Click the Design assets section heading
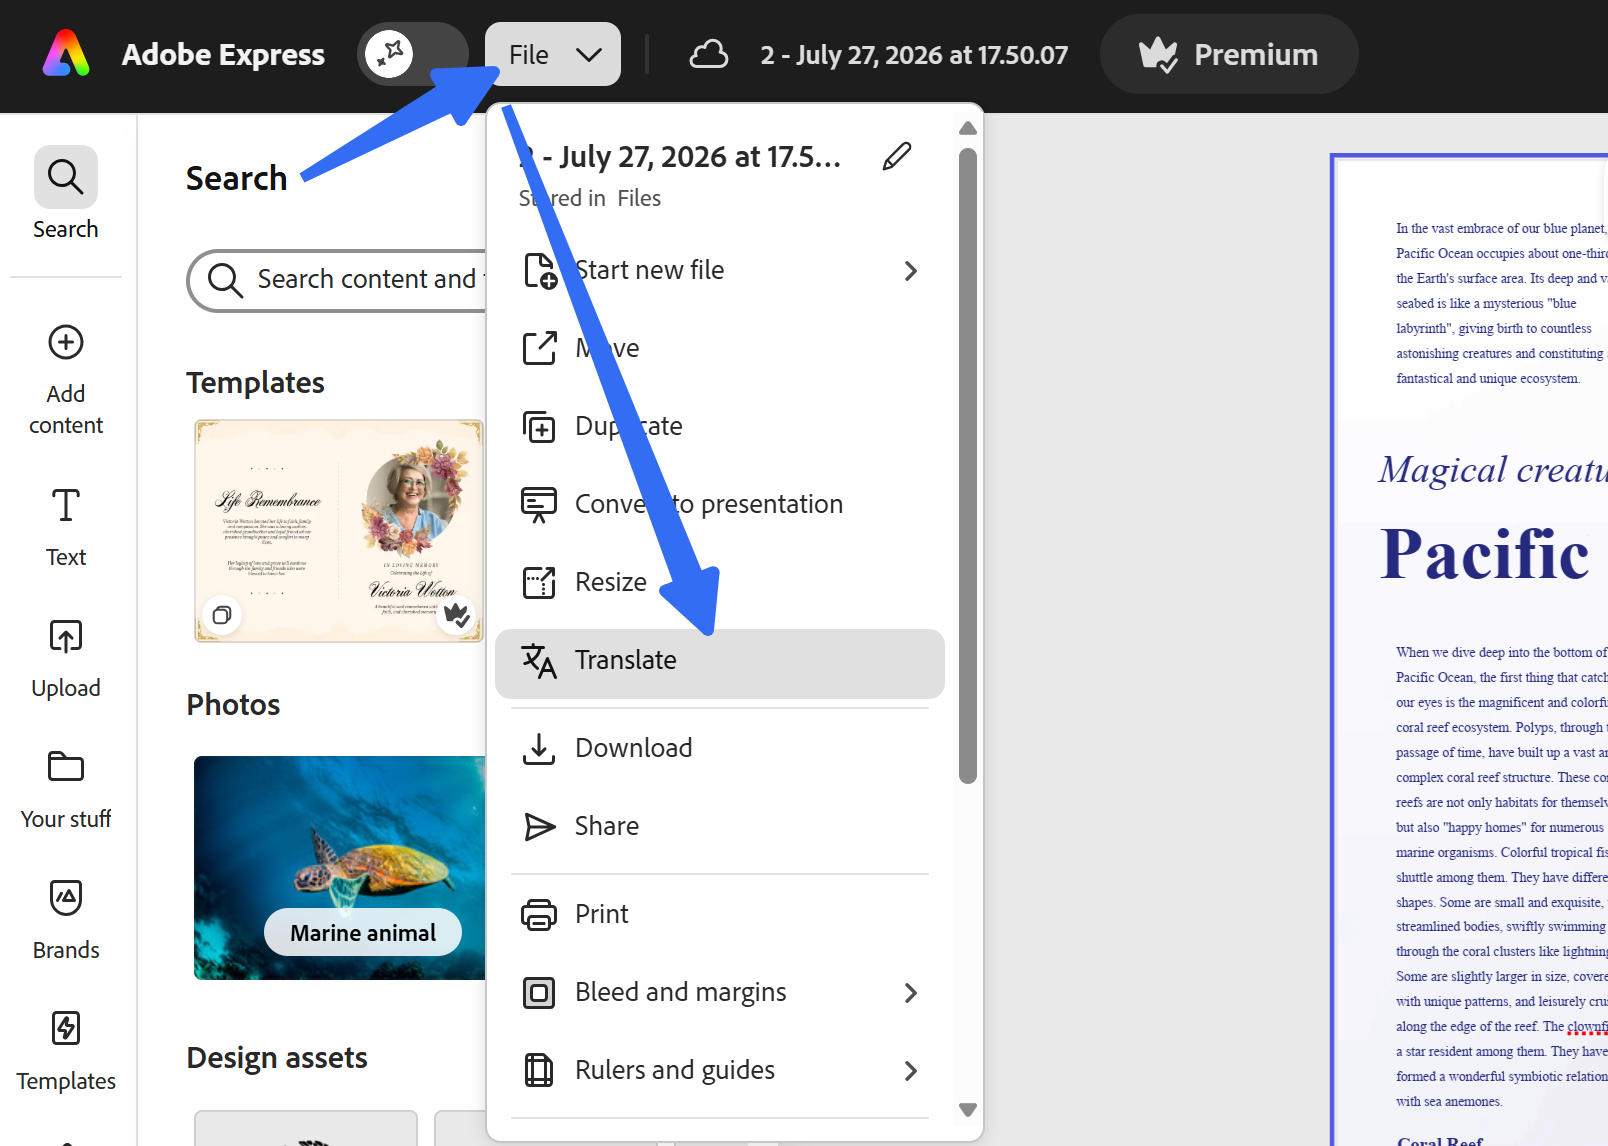Screen dimensions: 1608x1146 (x=277, y=1058)
